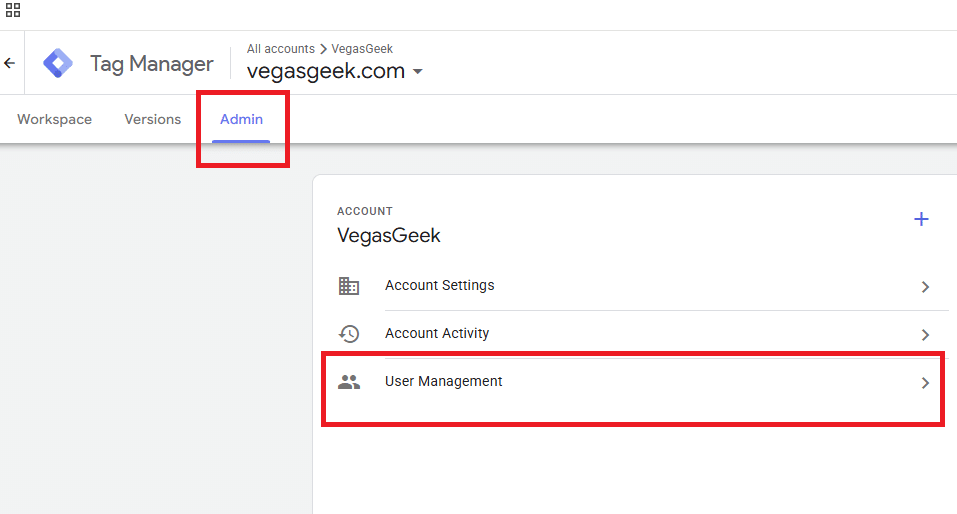Open the VegasGeek breadcrumb link
The width and height of the screenshot is (957, 514).
tap(362, 49)
